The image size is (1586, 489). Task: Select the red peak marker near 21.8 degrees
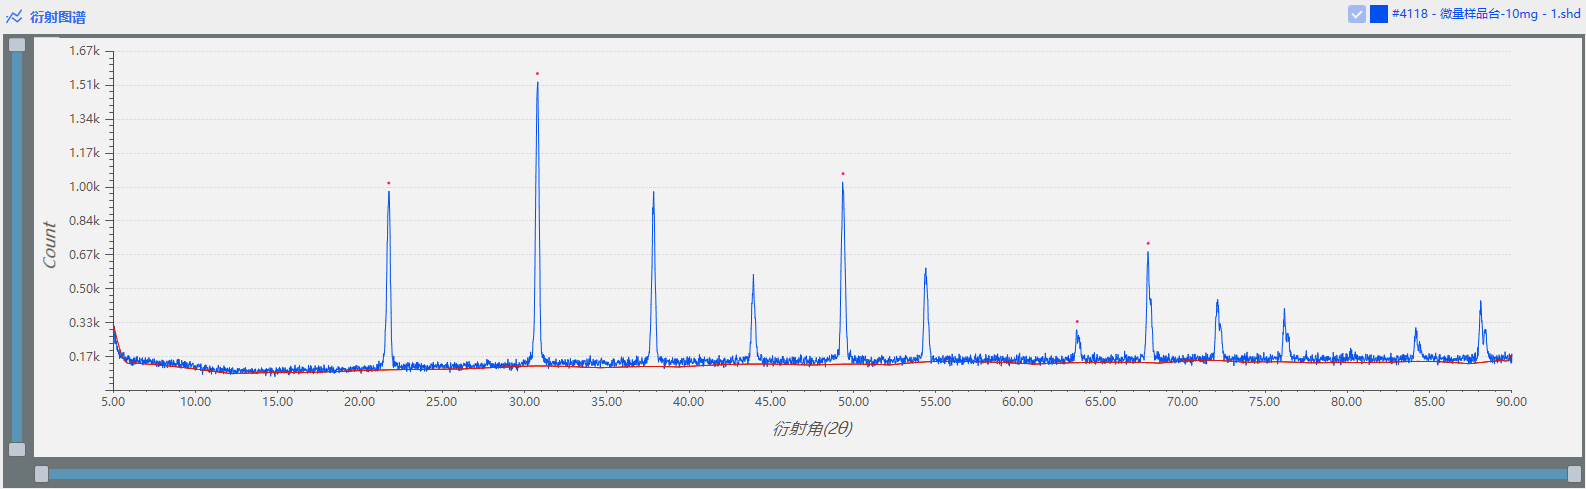tap(389, 183)
